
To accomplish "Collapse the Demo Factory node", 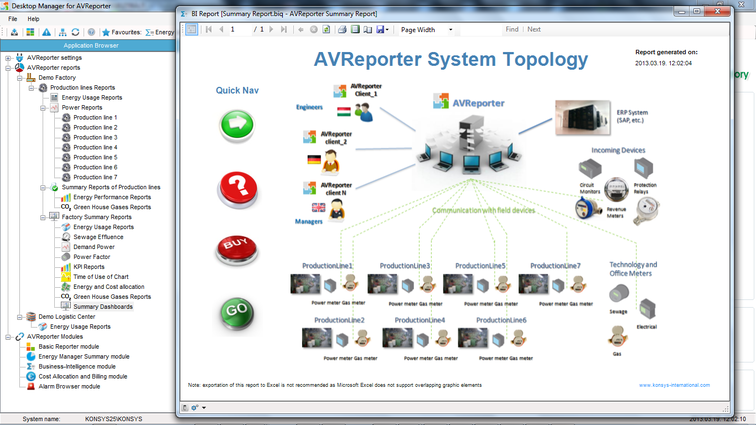I will tap(20, 78).
